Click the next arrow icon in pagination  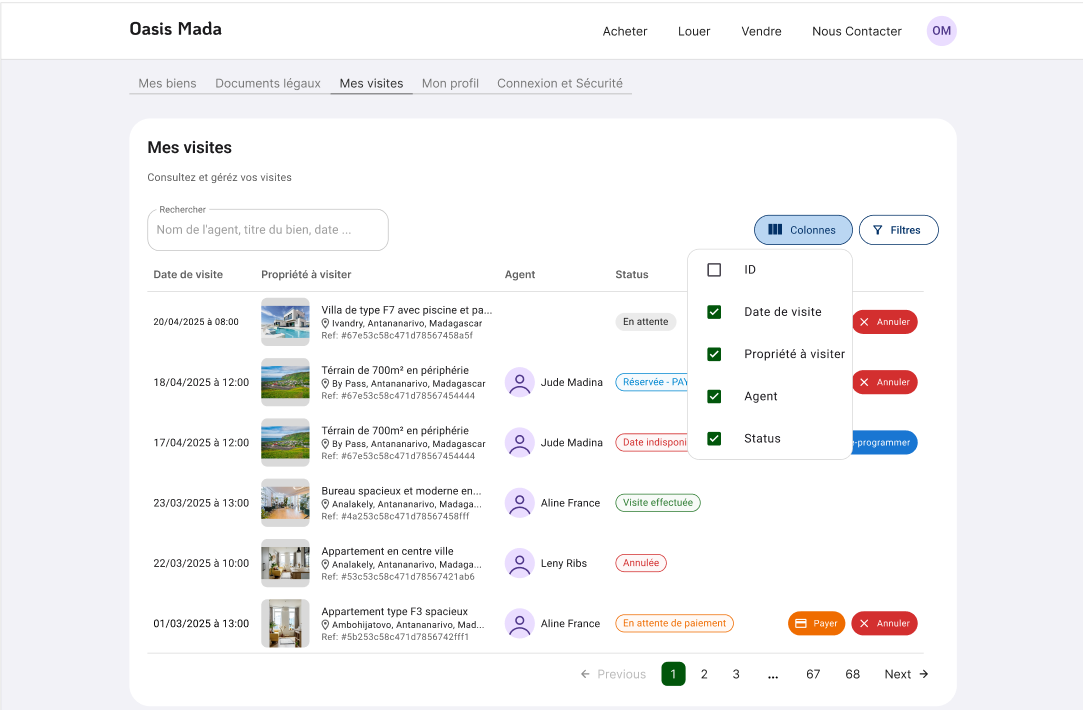tap(924, 674)
